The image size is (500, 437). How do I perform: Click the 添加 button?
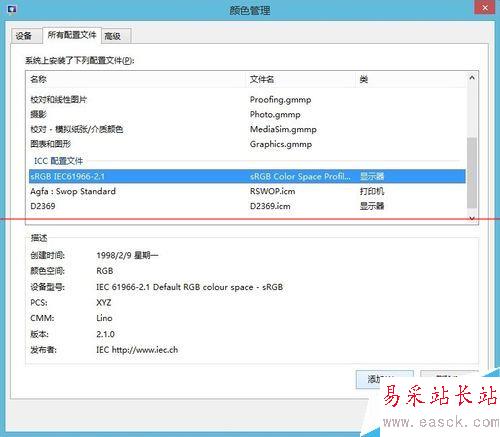385,379
